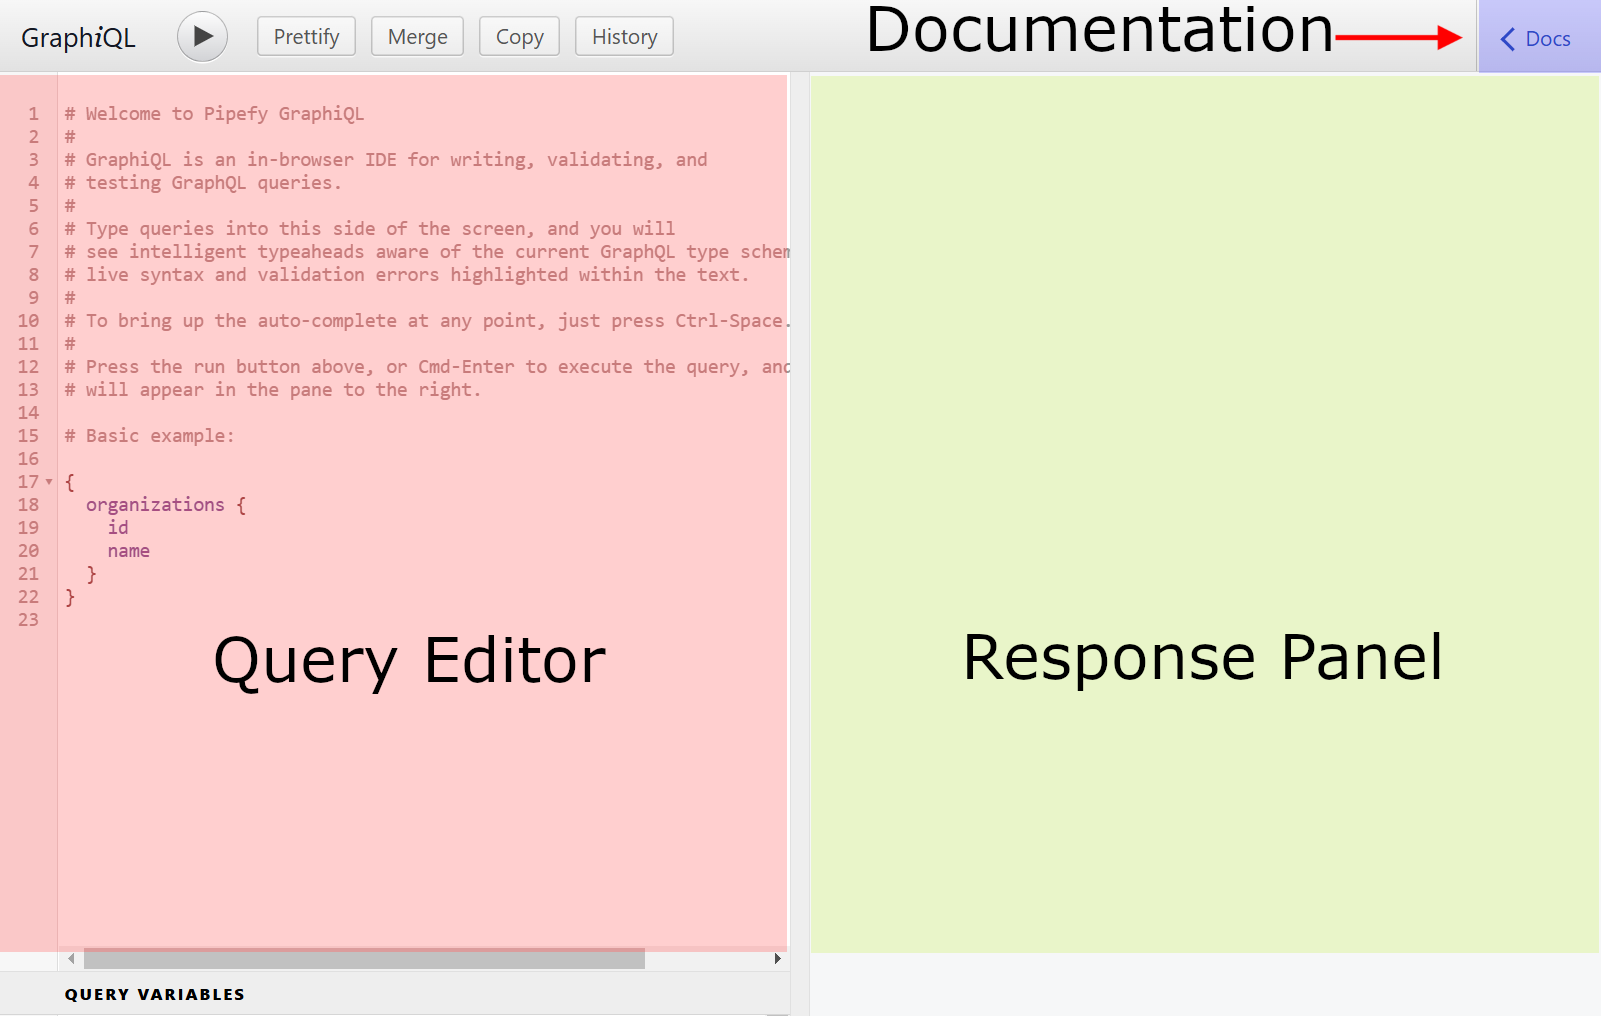This screenshot has height=1016, width=1601.
Task: Click the "# testing GraphQL queries." comment
Action: [x=204, y=183]
